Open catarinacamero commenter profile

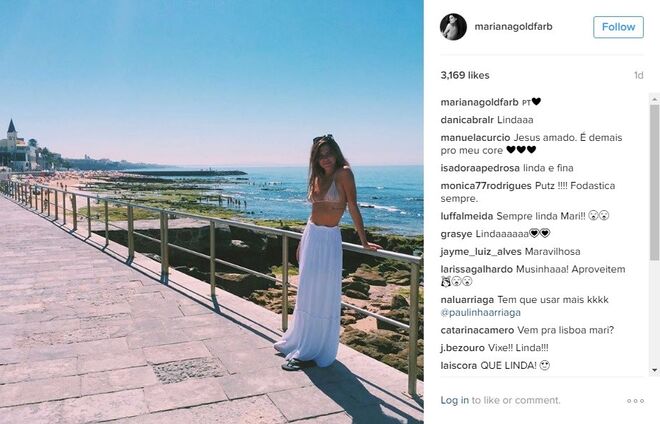tap(477, 330)
